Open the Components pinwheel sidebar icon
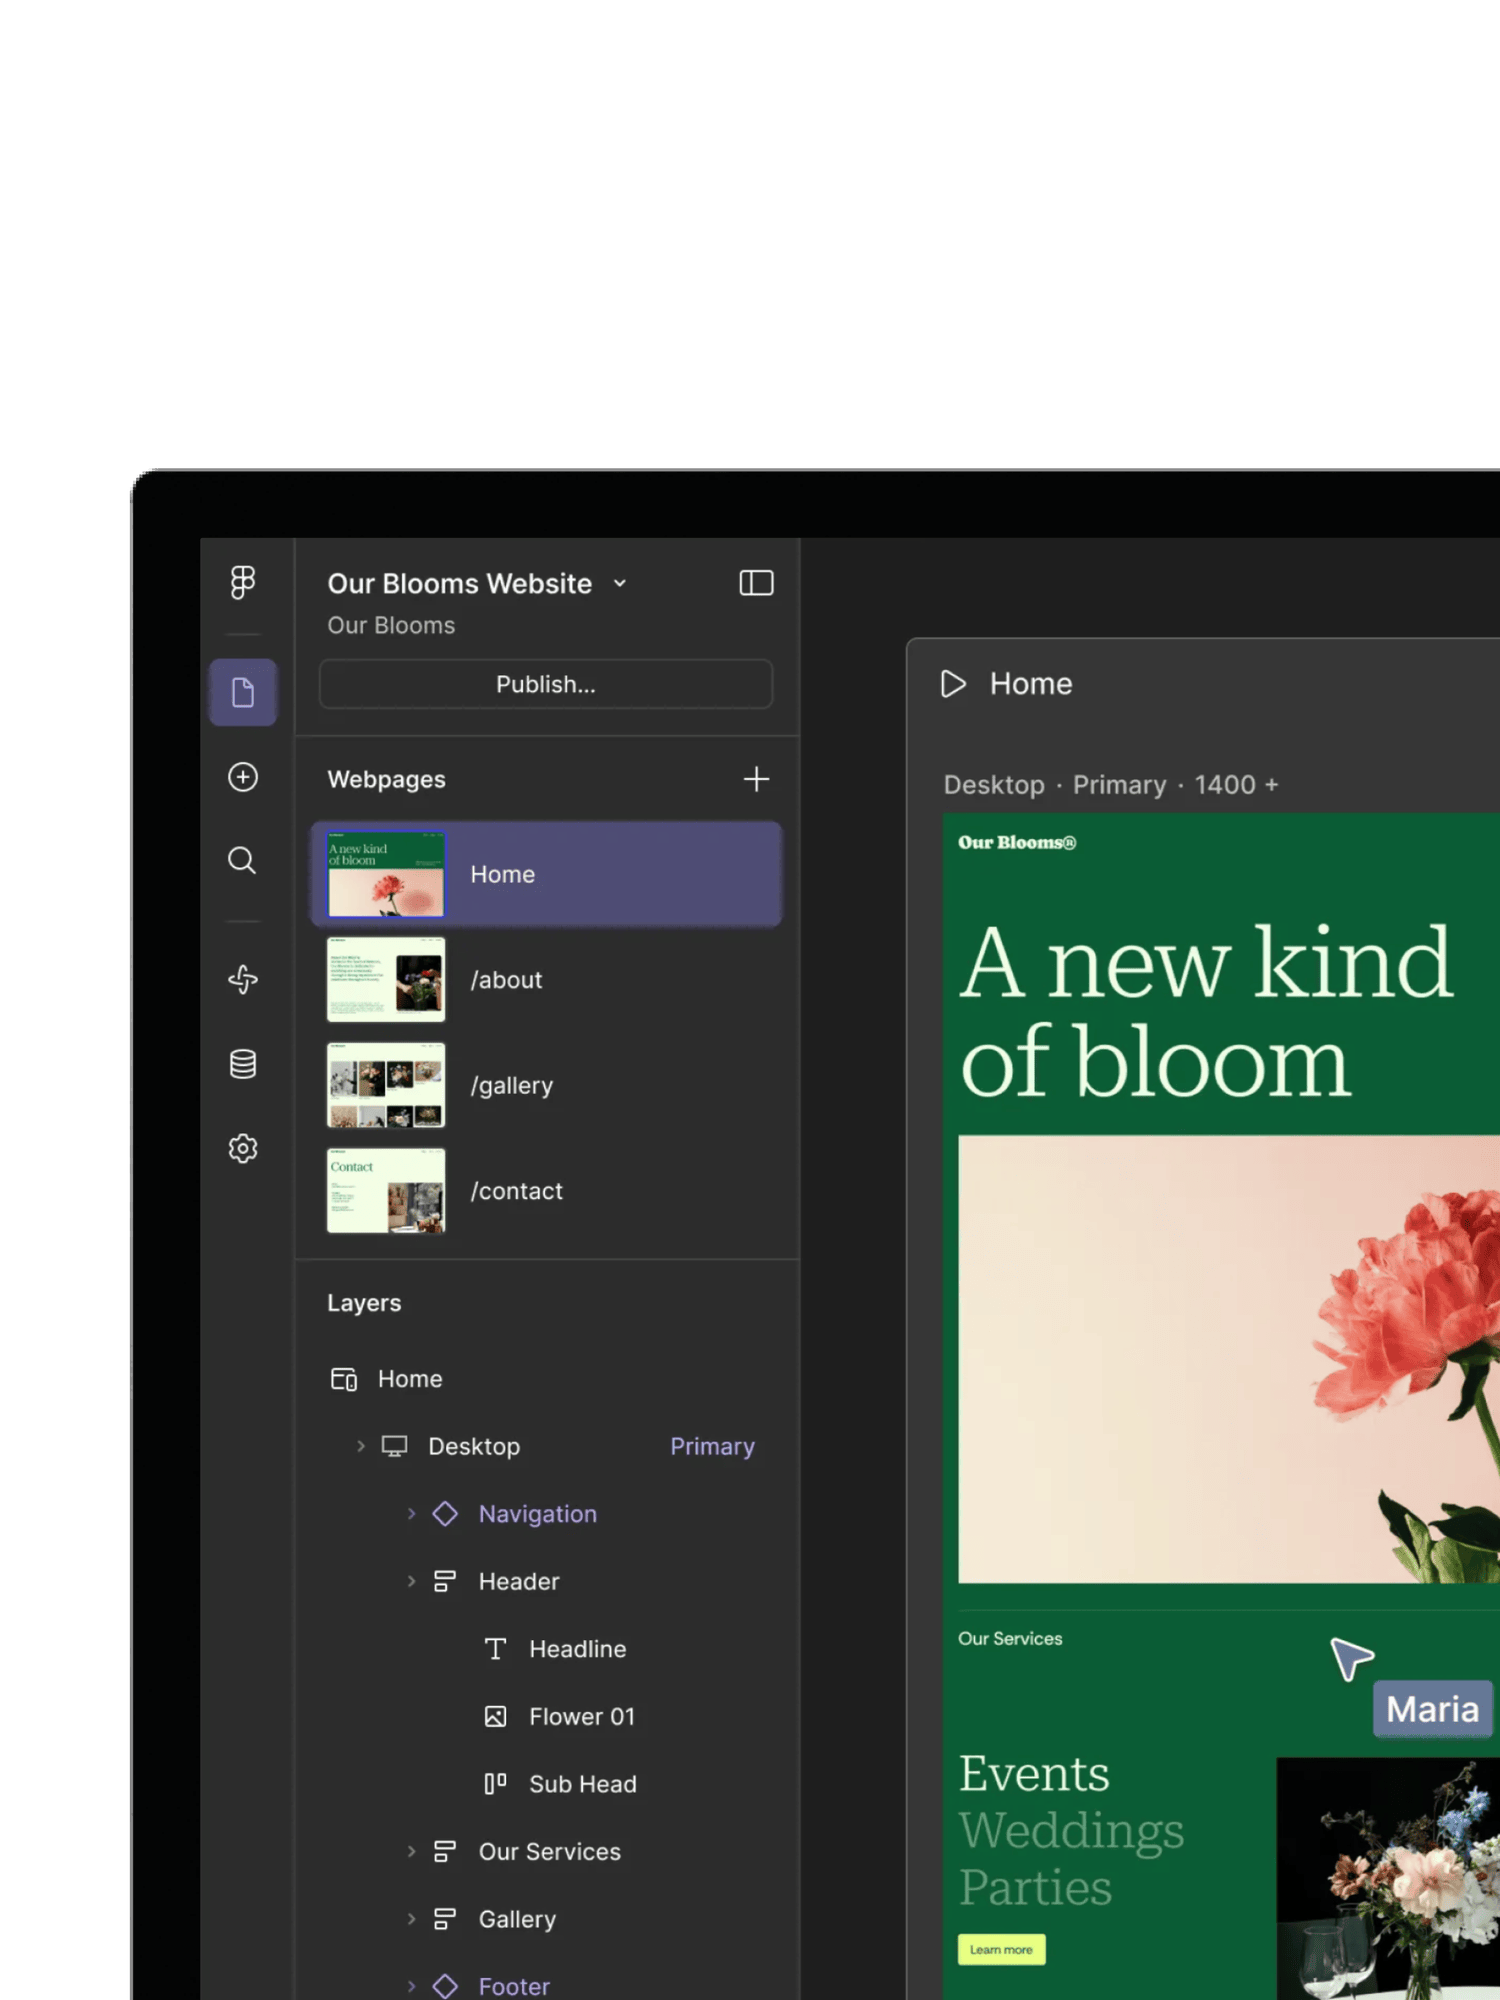This screenshot has width=1500, height=2000. pyautogui.click(x=242, y=979)
